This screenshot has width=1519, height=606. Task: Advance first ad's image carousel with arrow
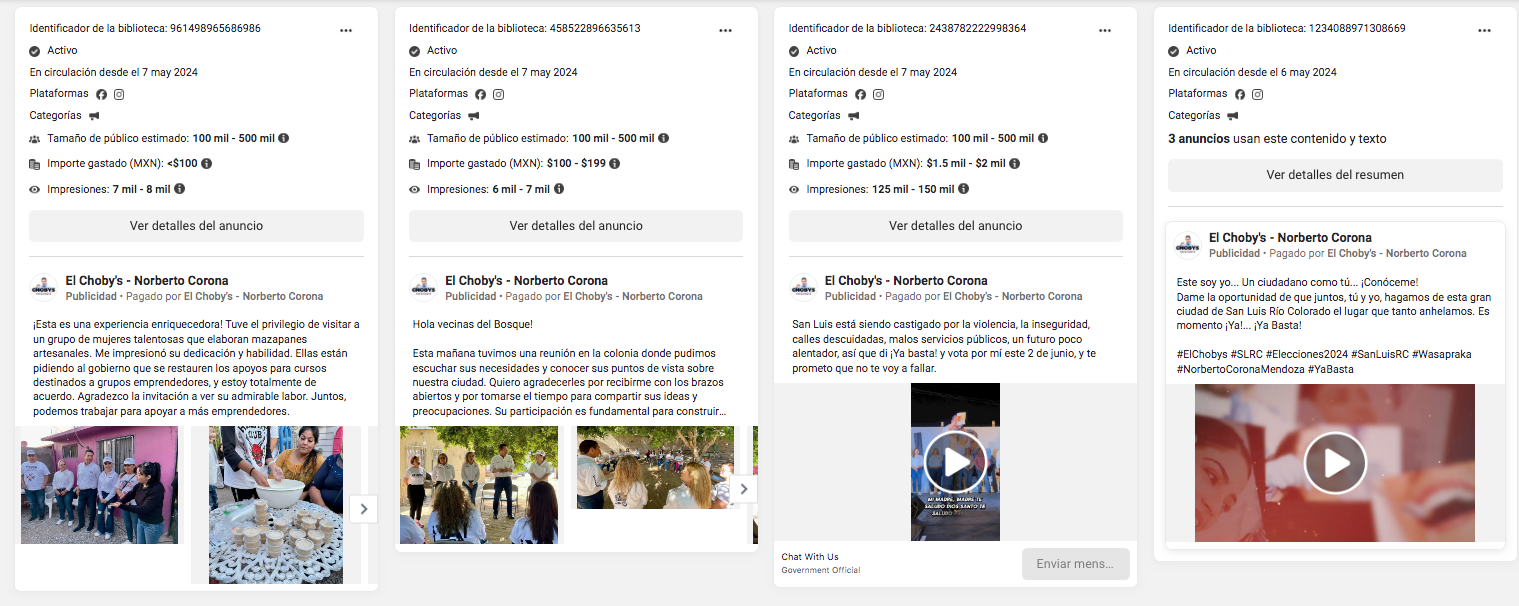pos(364,509)
